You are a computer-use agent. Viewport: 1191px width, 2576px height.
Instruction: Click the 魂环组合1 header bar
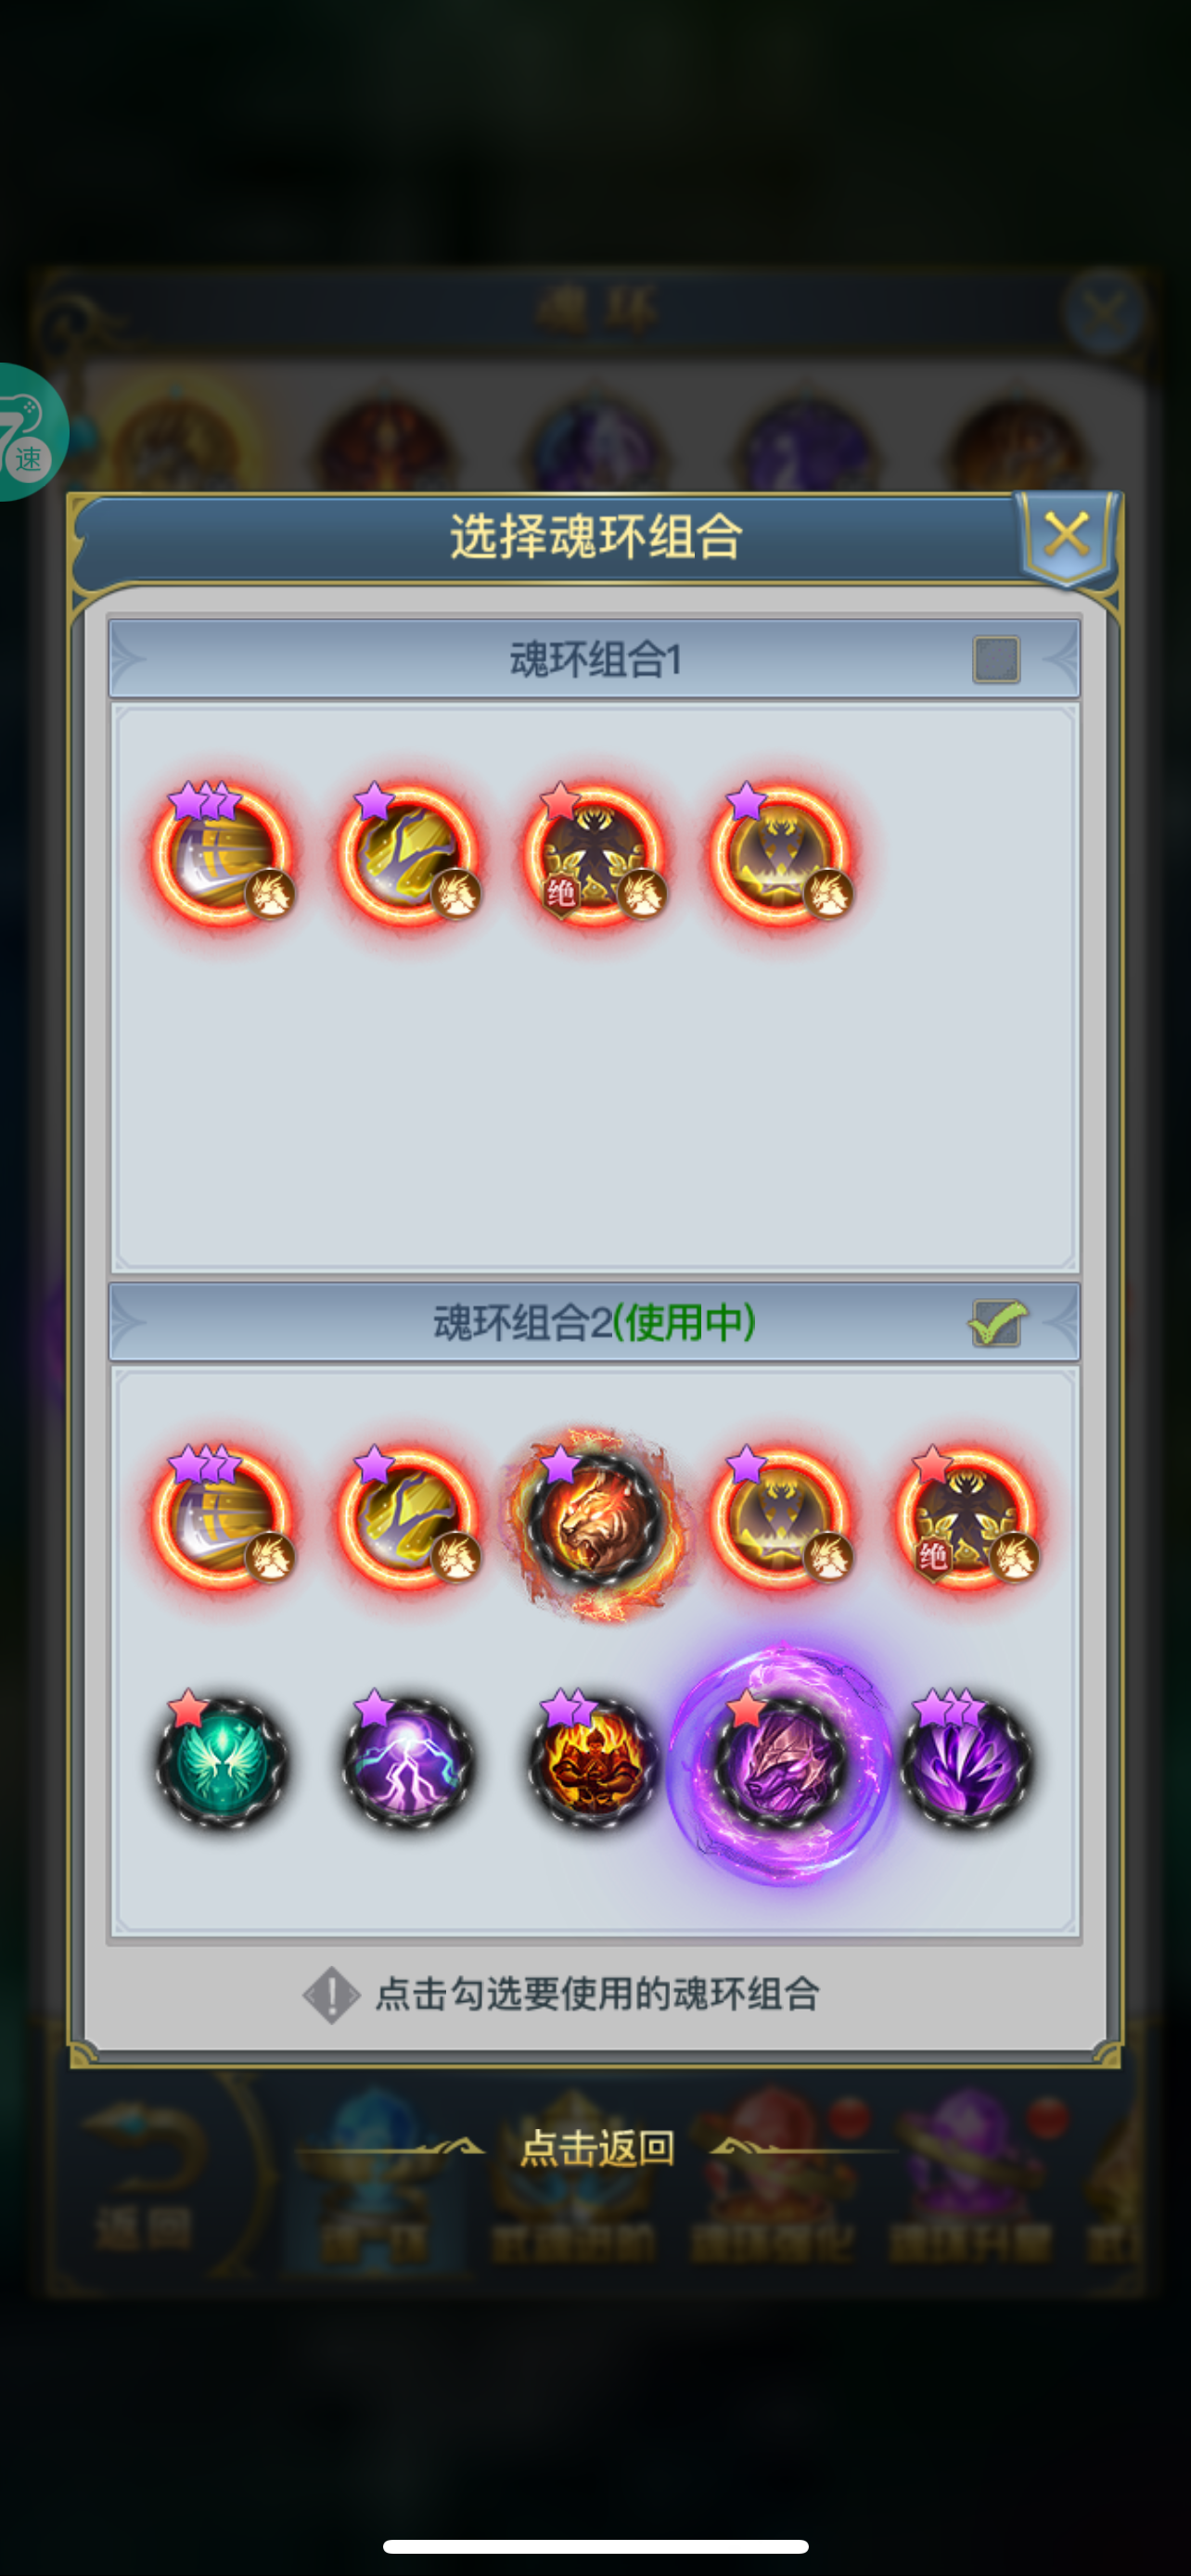(x=594, y=659)
